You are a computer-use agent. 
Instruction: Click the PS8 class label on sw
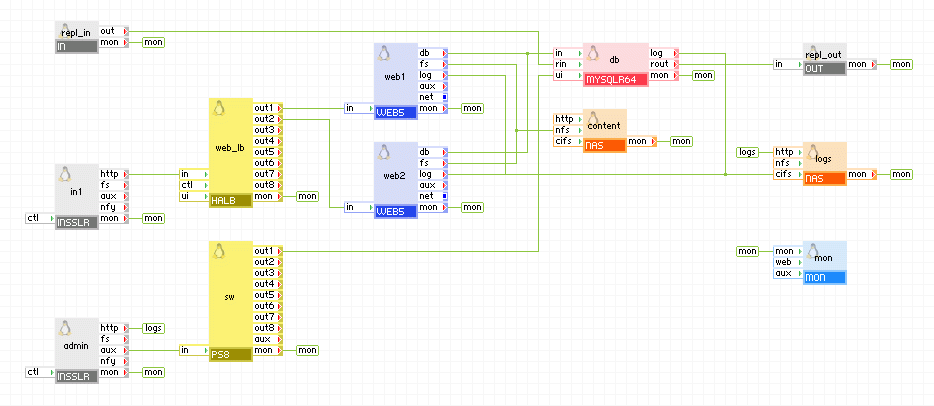click(229, 354)
